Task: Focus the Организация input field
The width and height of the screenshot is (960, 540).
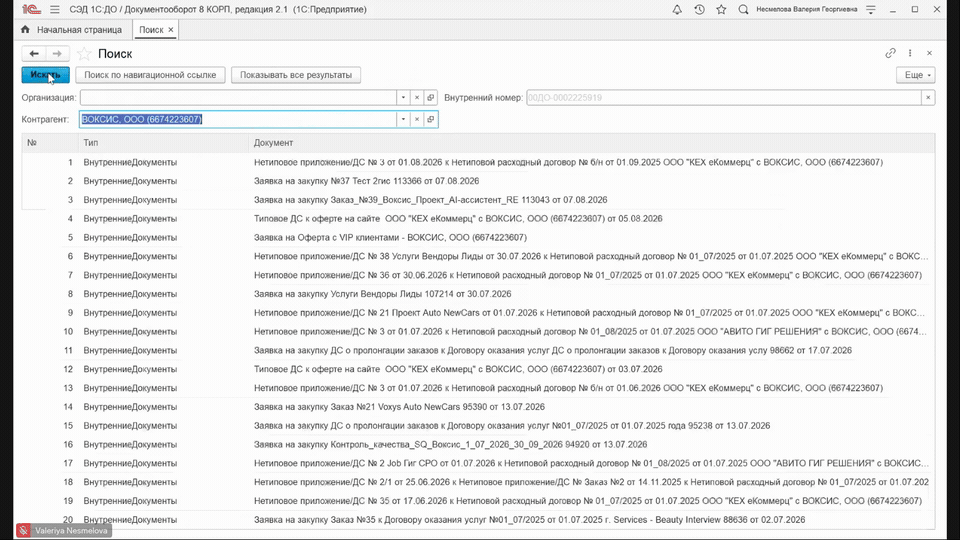Action: [239, 97]
